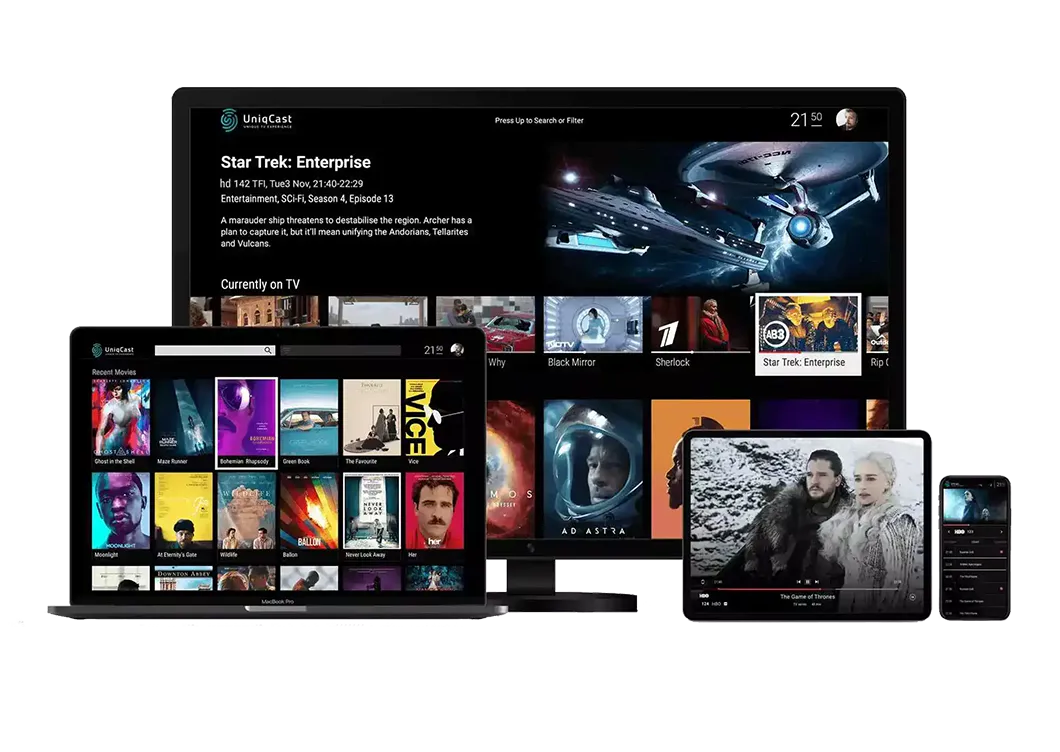This screenshot has width=1060, height=752.
Task: Click the 'hd 142 TFI, Tue3 Nov' schedule line
Action: pyautogui.click(x=292, y=183)
